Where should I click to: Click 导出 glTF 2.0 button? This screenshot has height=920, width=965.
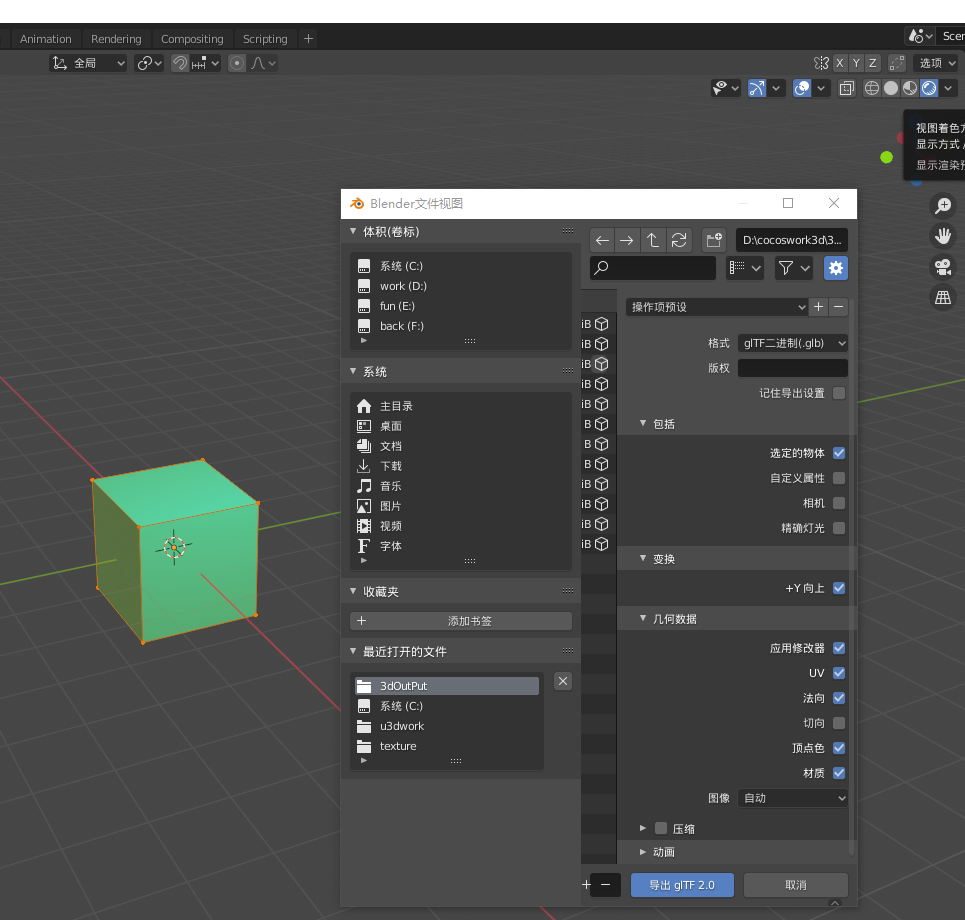click(x=682, y=885)
